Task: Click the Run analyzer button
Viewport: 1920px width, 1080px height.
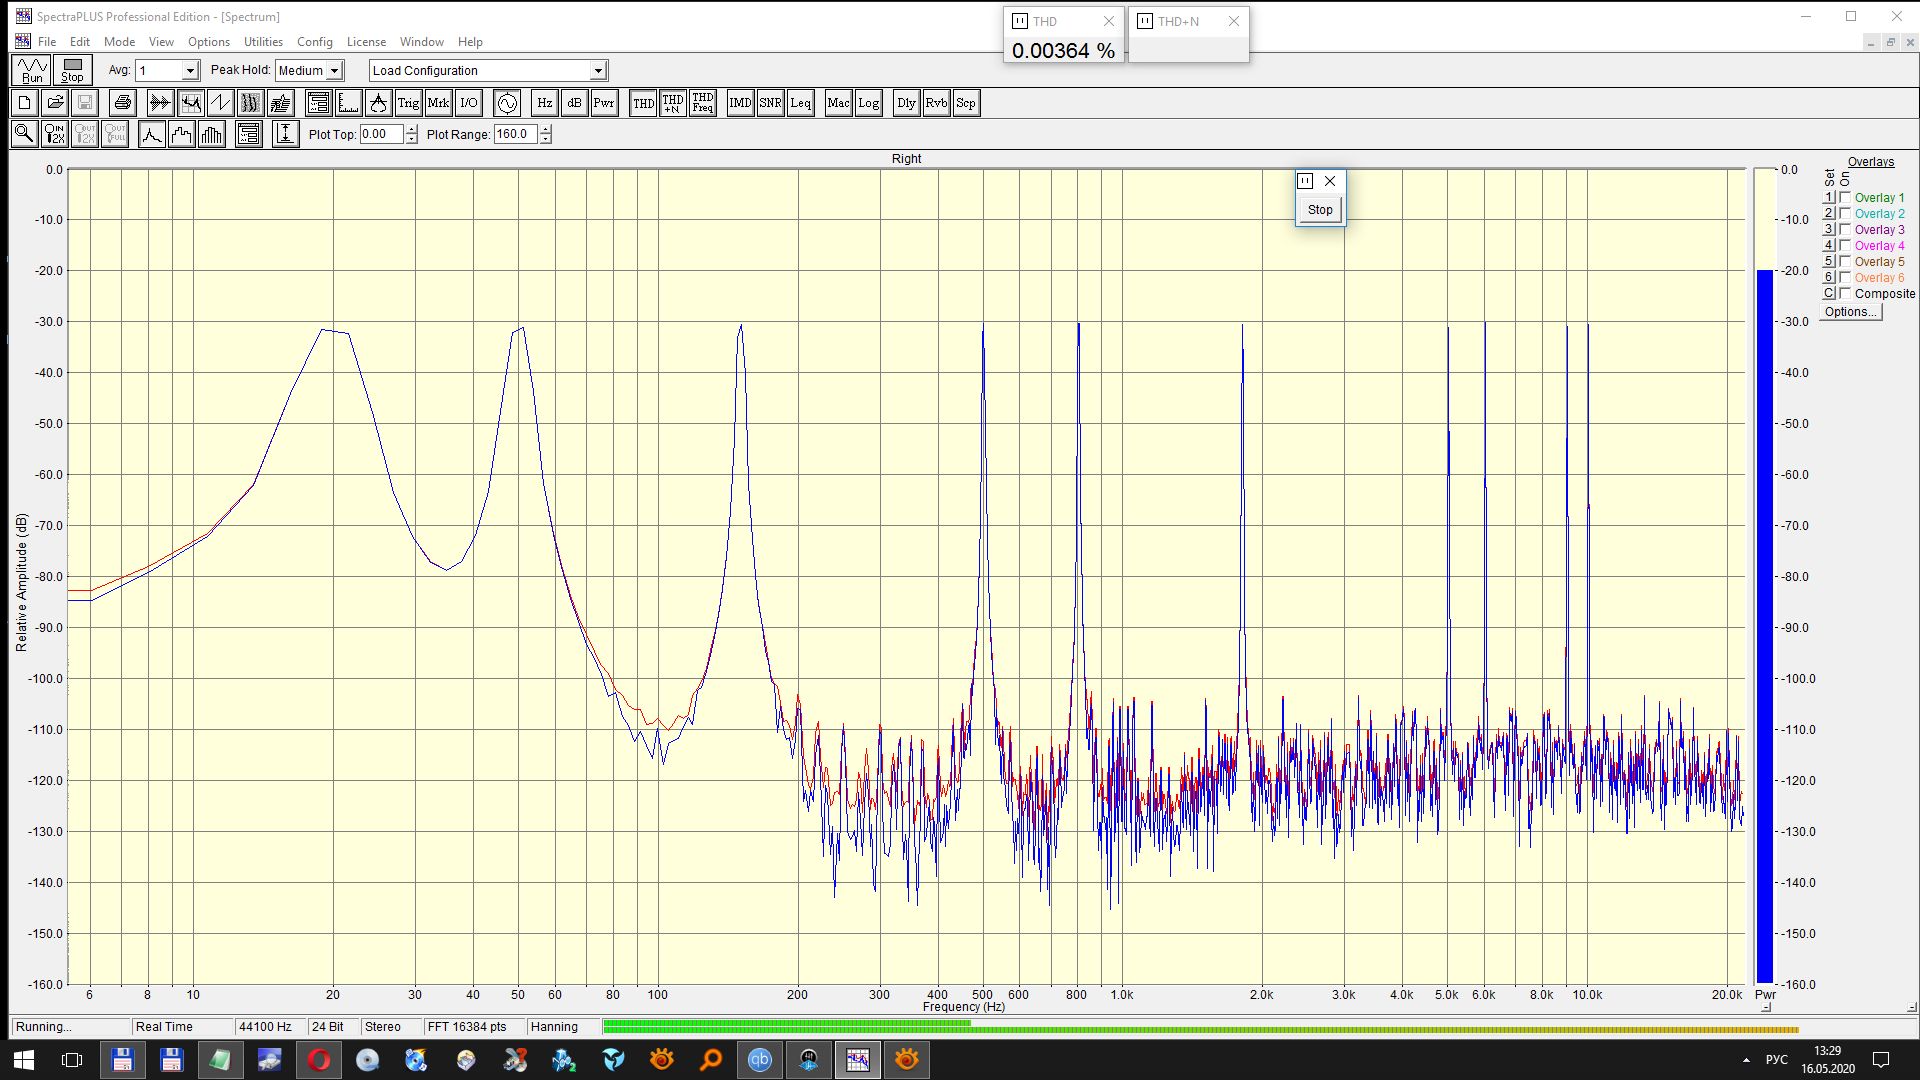Action: point(32,70)
